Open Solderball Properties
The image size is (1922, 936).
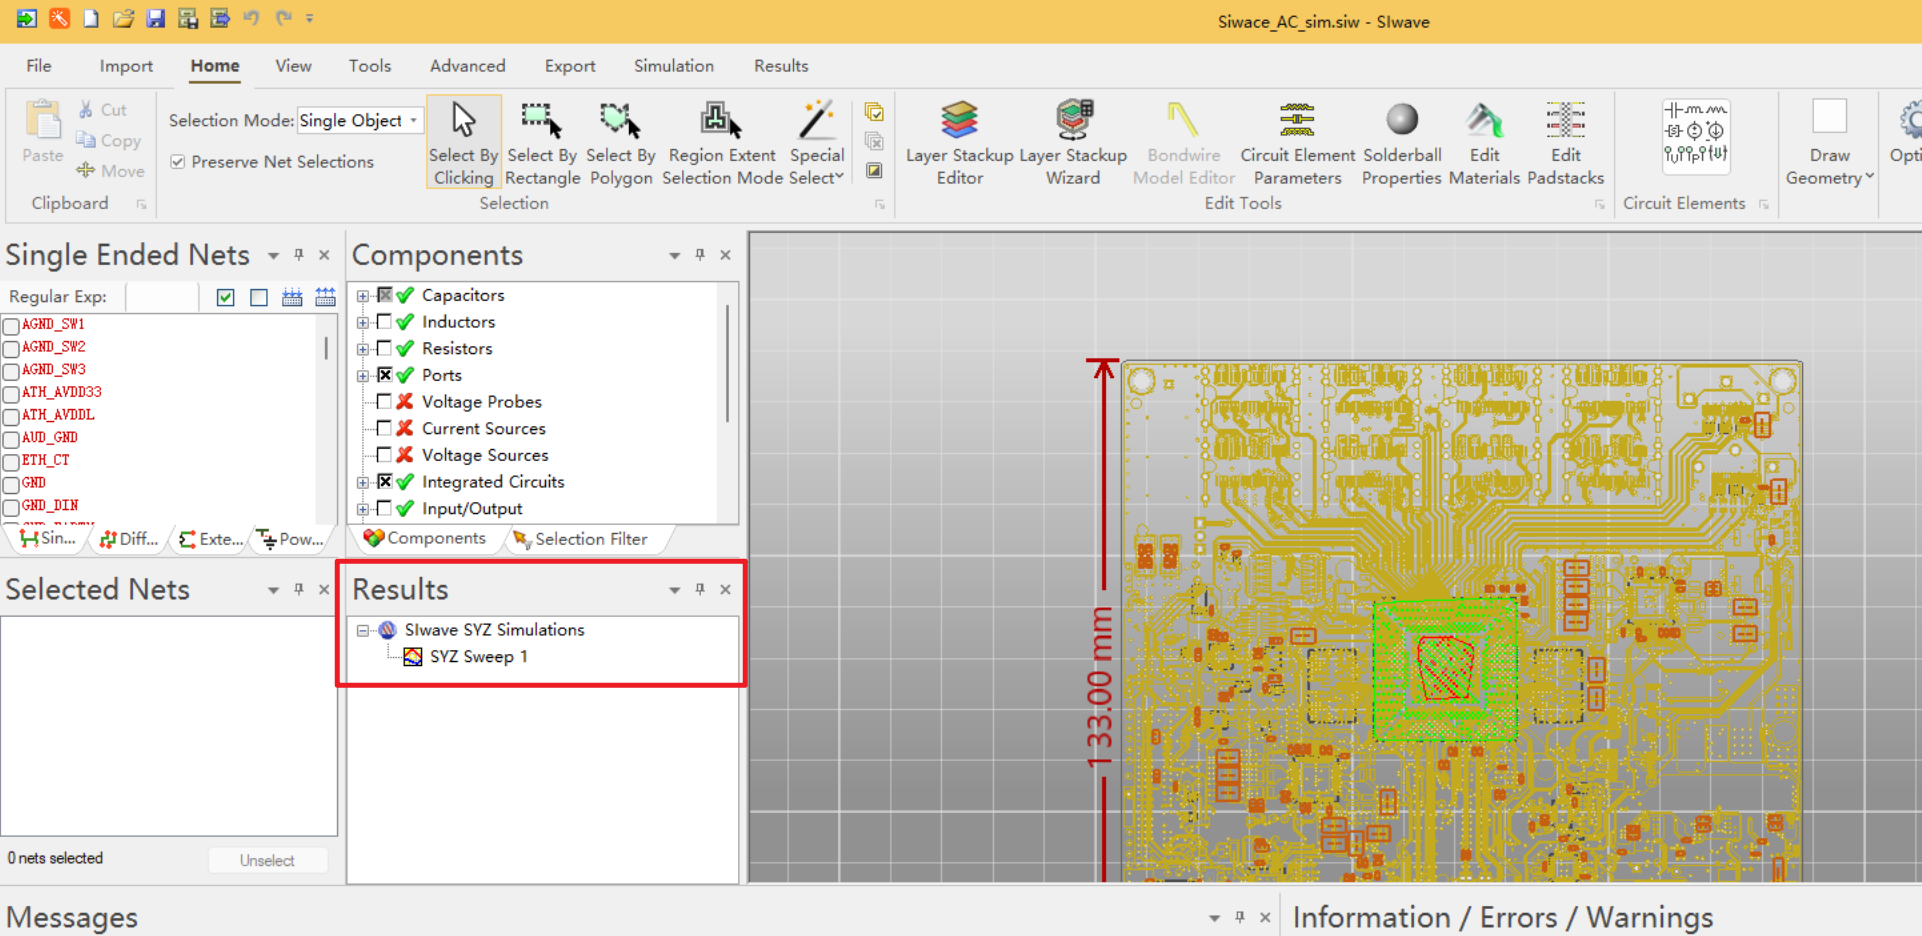[1402, 142]
